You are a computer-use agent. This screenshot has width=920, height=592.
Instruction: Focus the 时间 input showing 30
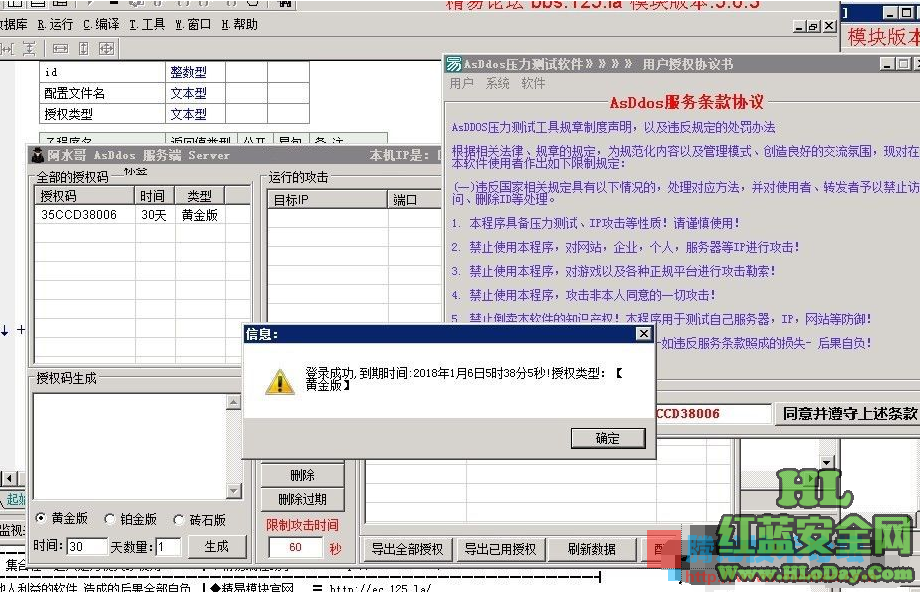tap(87, 547)
